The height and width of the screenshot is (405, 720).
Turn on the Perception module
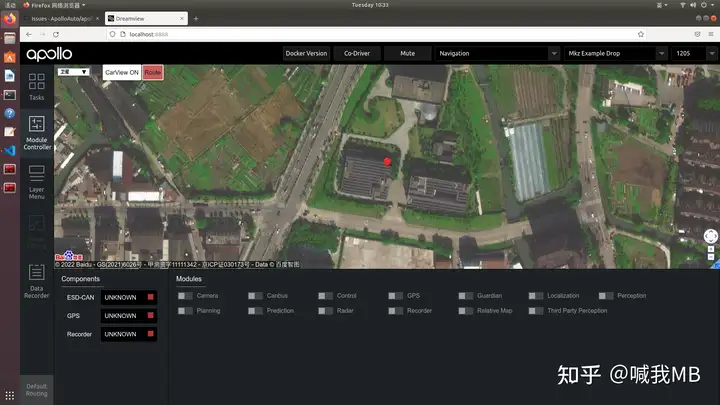tap(606, 296)
